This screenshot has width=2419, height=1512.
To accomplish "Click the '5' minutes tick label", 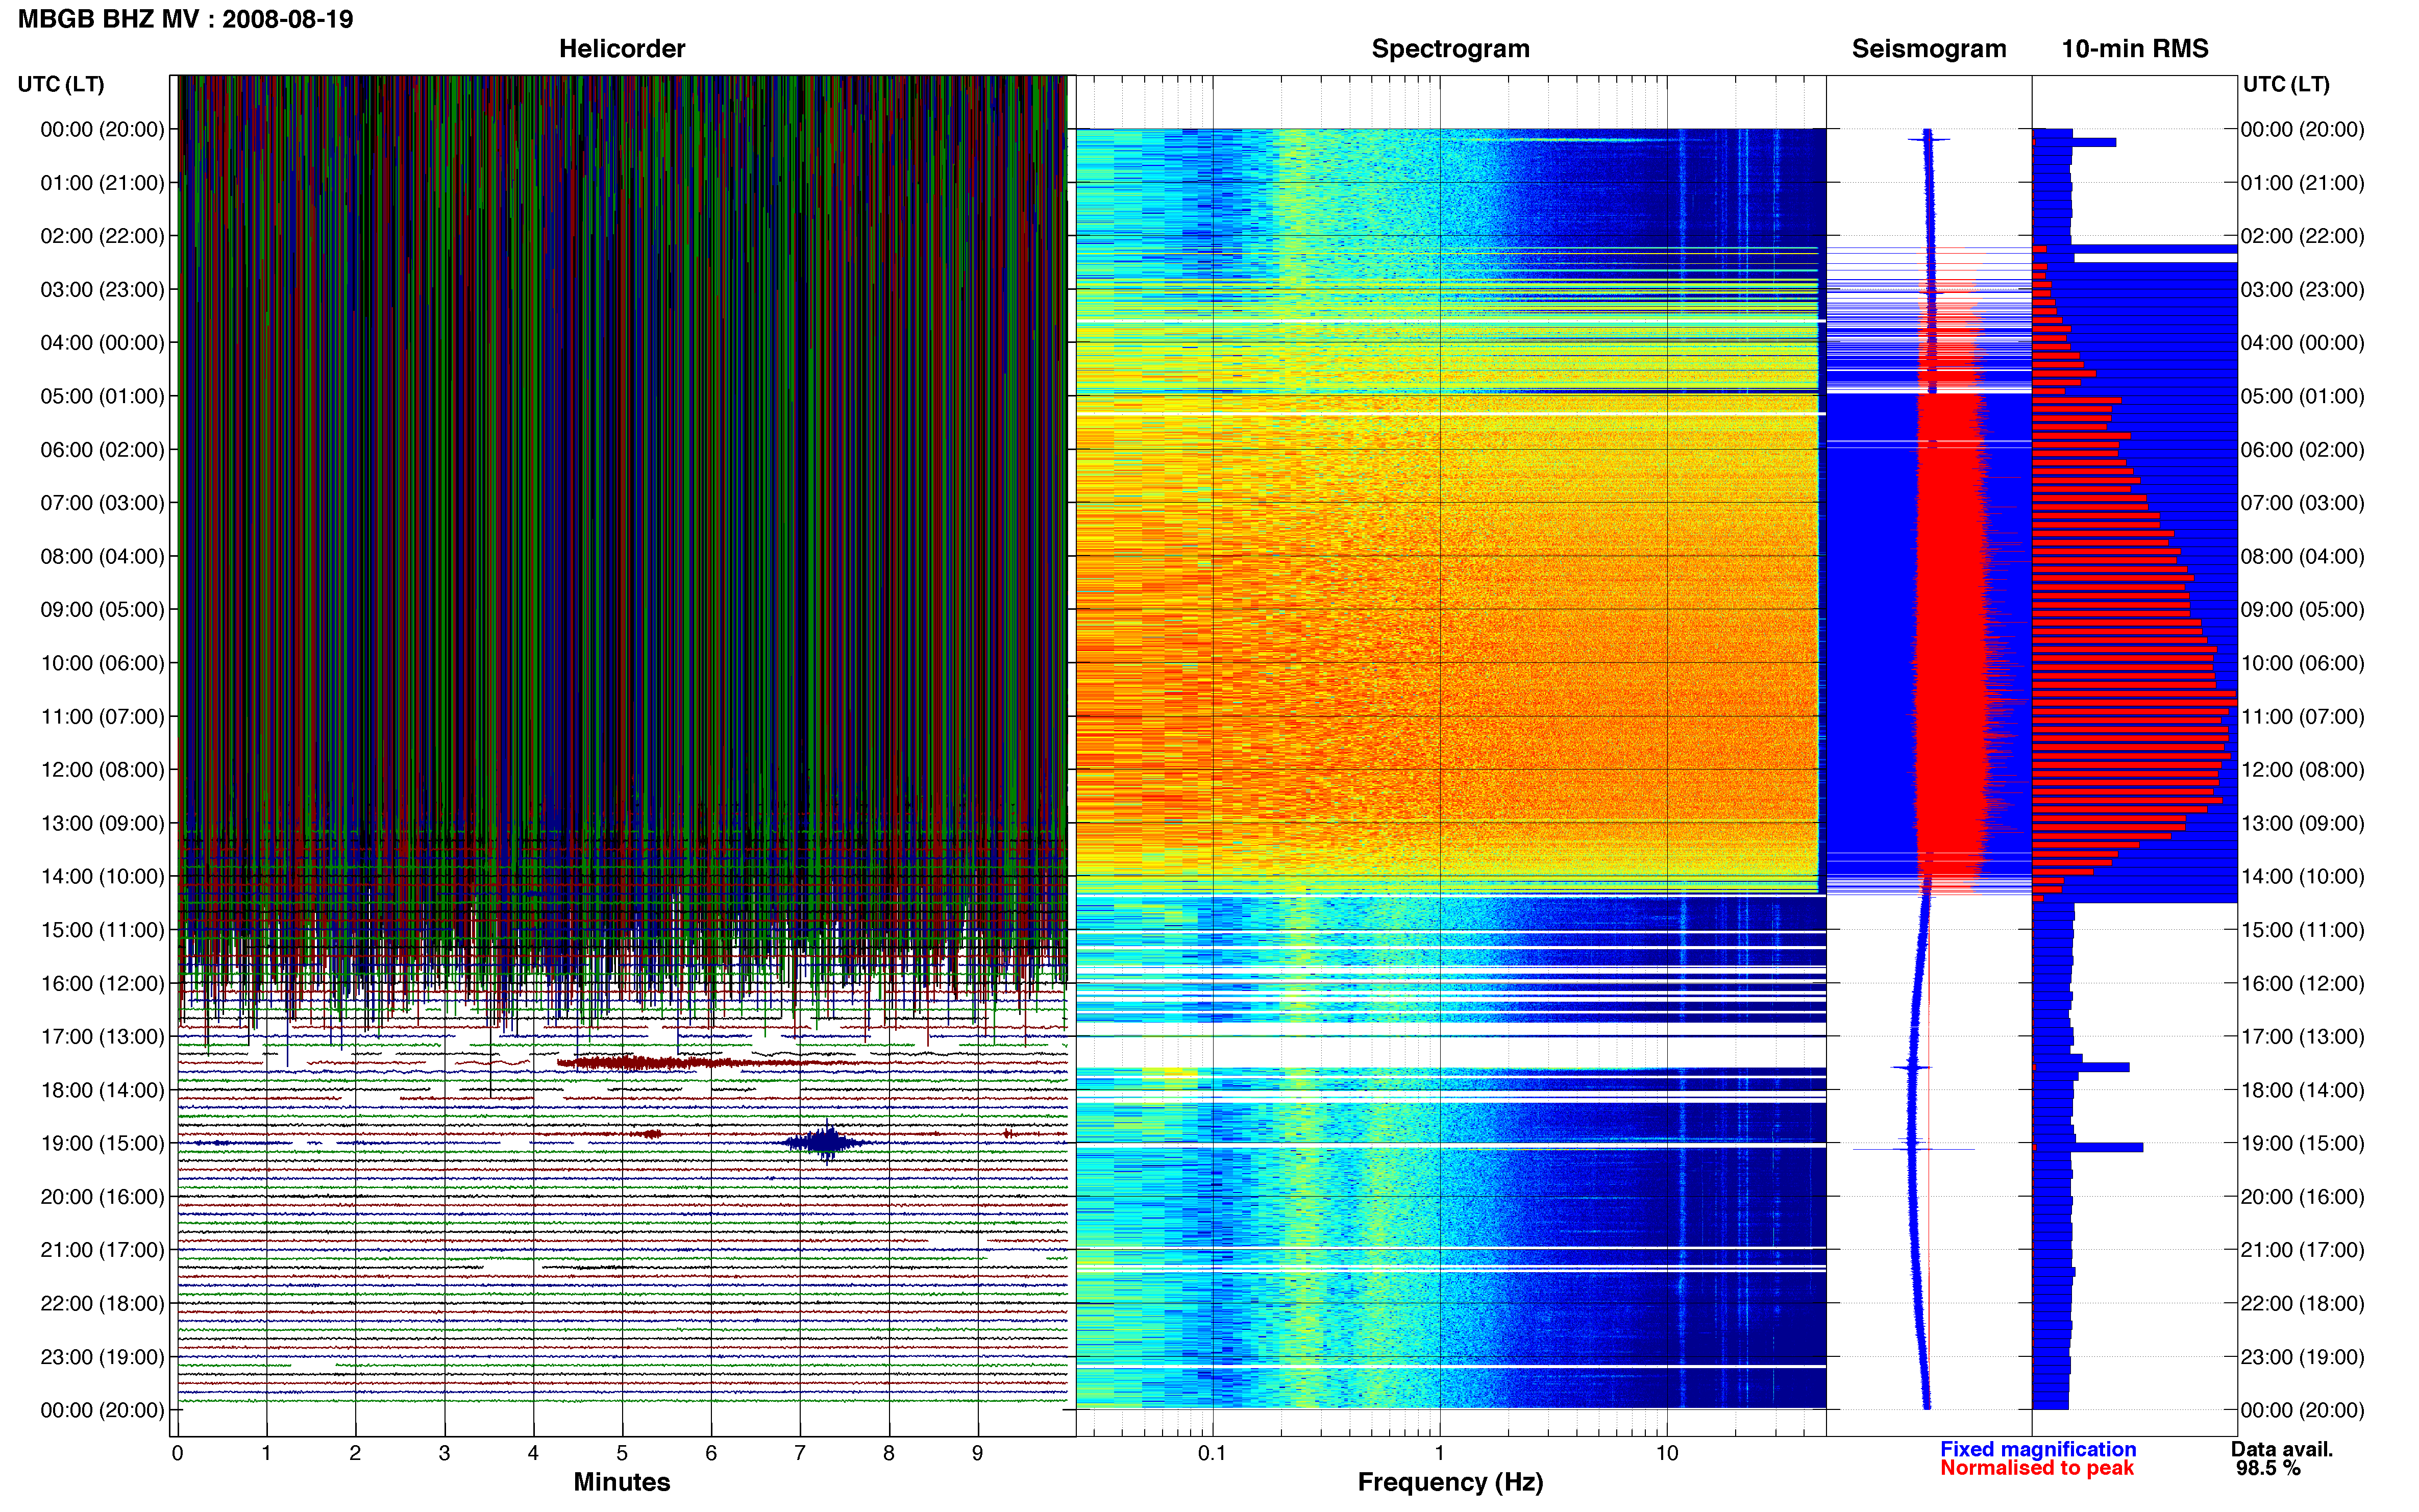I will 622,1453.
